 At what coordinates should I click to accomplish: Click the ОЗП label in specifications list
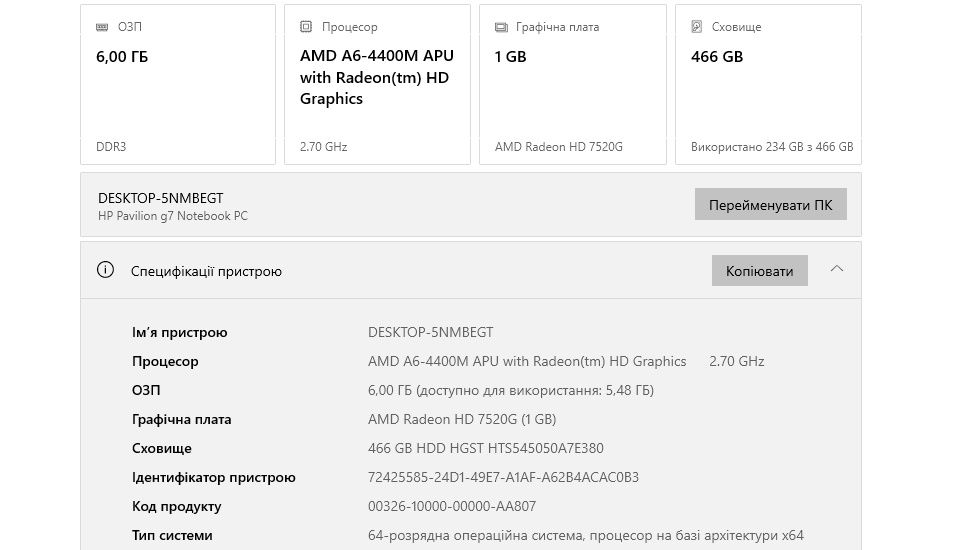(146, 390)
